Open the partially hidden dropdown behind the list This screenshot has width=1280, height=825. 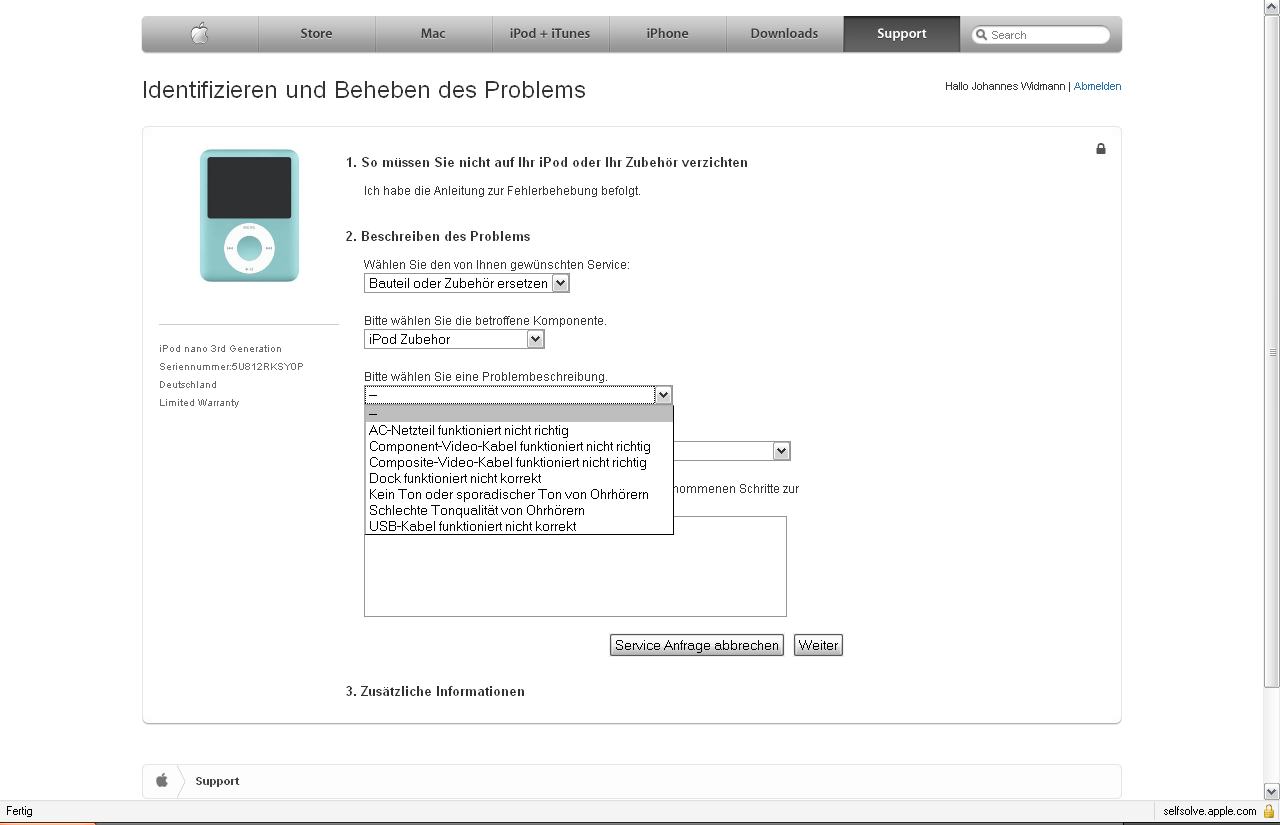781,451
